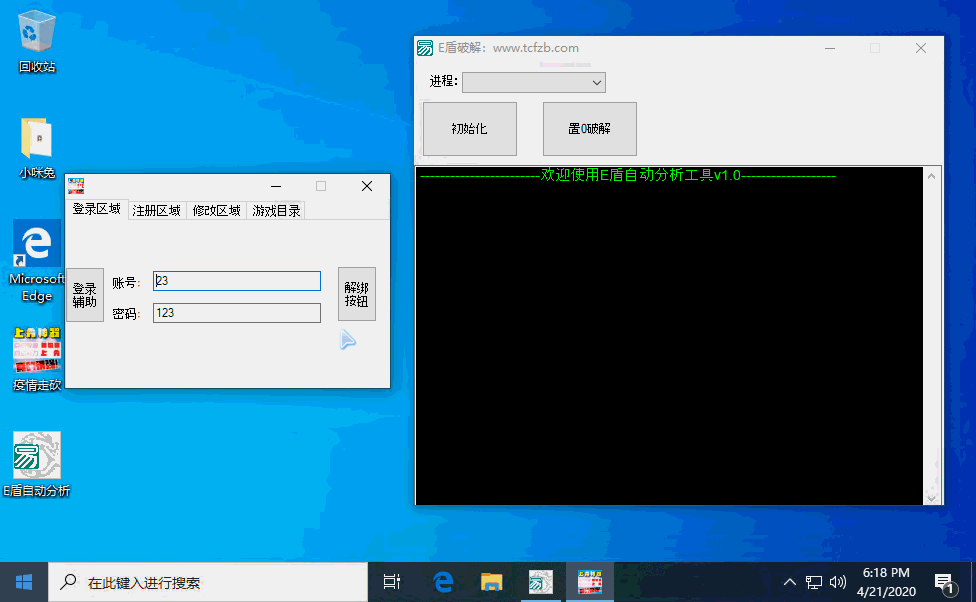Close the login tool window

click(x=367, y=186)
